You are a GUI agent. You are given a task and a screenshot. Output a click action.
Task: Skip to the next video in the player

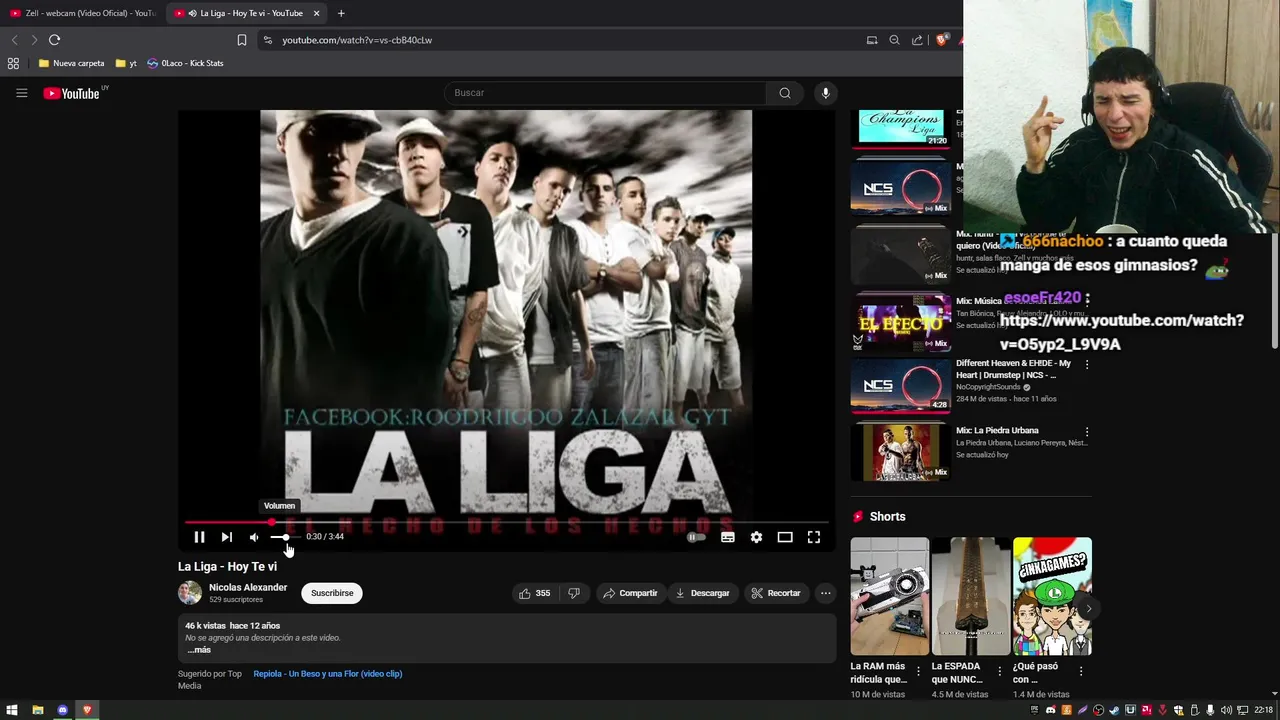click(227, 537)
